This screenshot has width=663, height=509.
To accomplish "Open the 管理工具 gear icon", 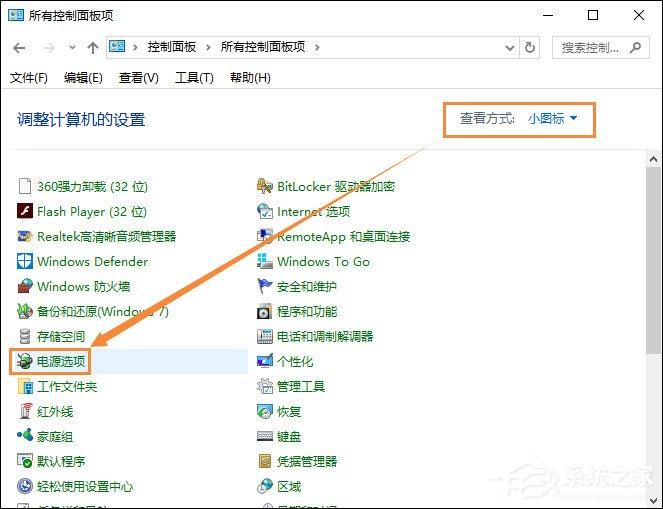I will [265, 386].
